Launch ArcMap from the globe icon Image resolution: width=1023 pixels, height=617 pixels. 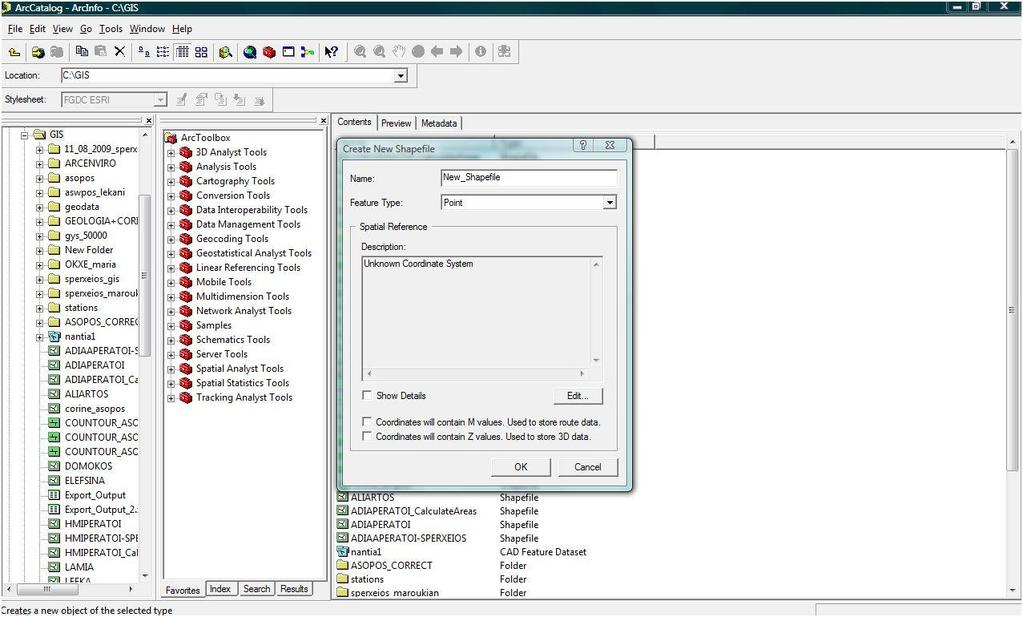point(249,52)
